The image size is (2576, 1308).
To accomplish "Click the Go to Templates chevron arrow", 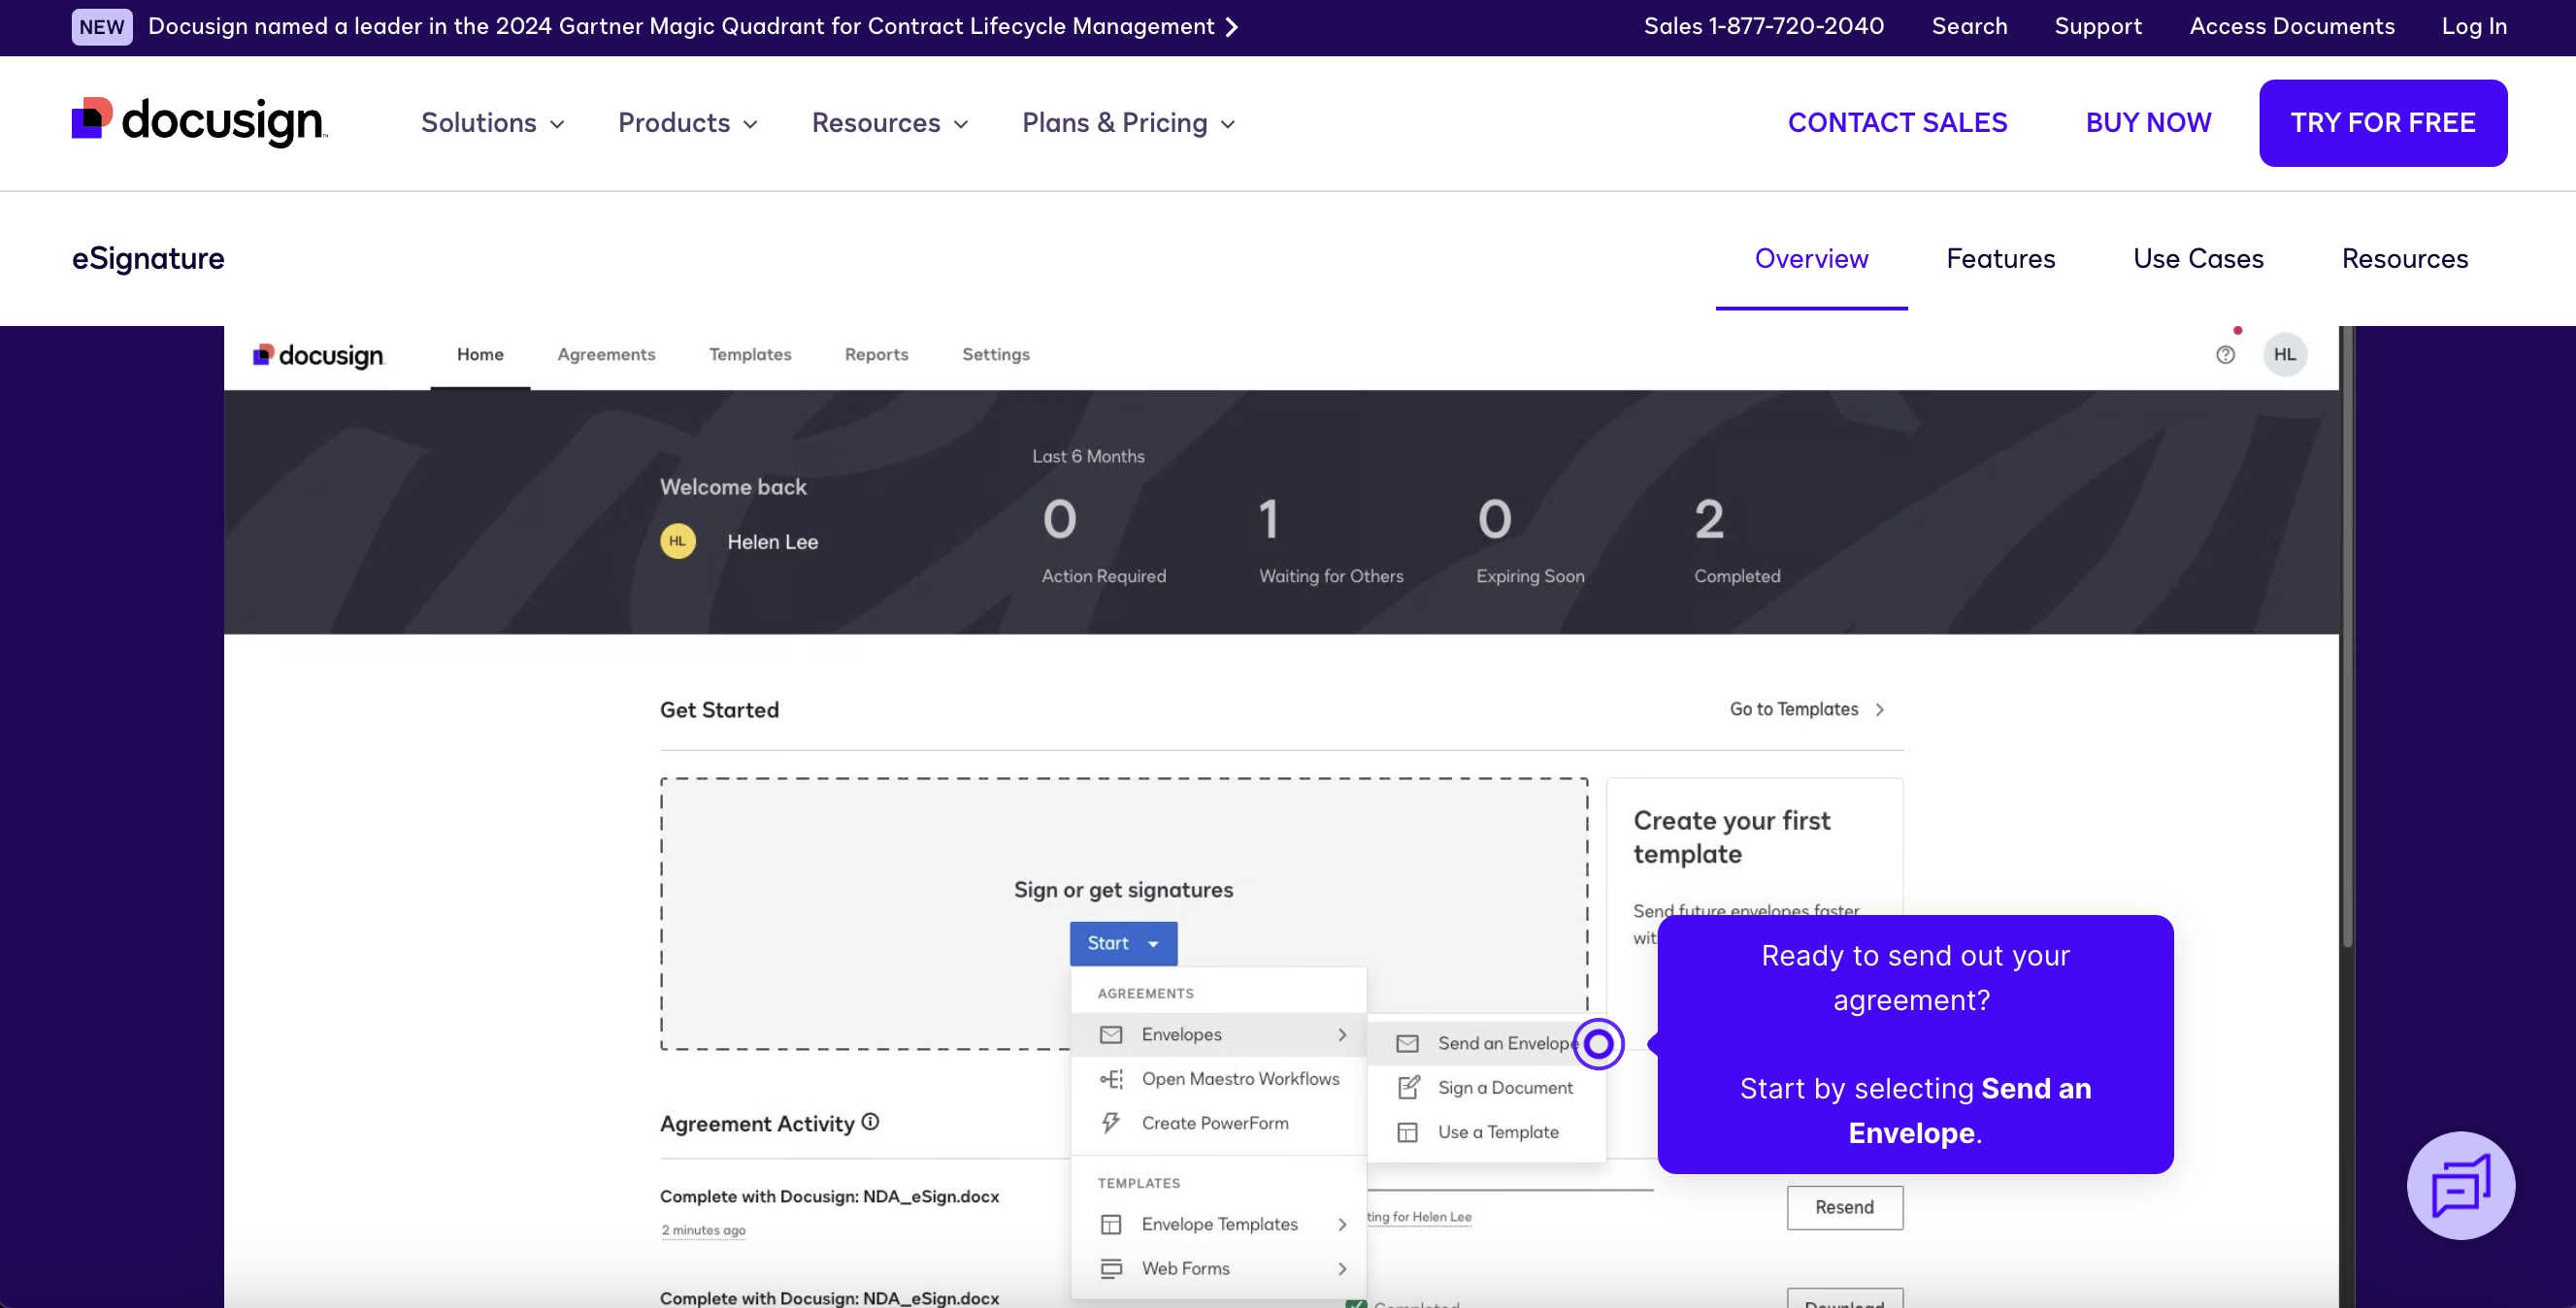I will (x=1880, y=709).
